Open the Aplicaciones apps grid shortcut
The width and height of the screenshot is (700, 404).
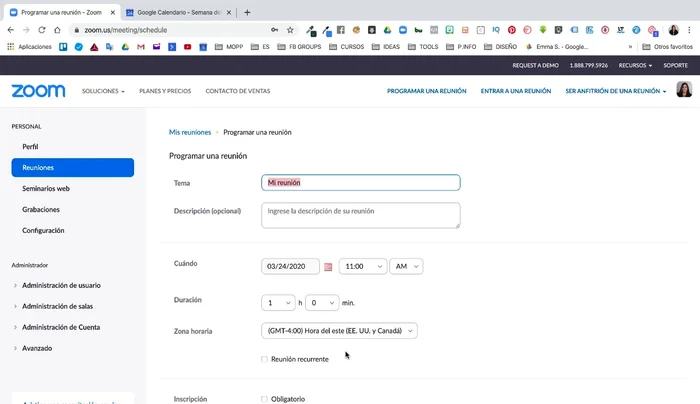(30, 47)
